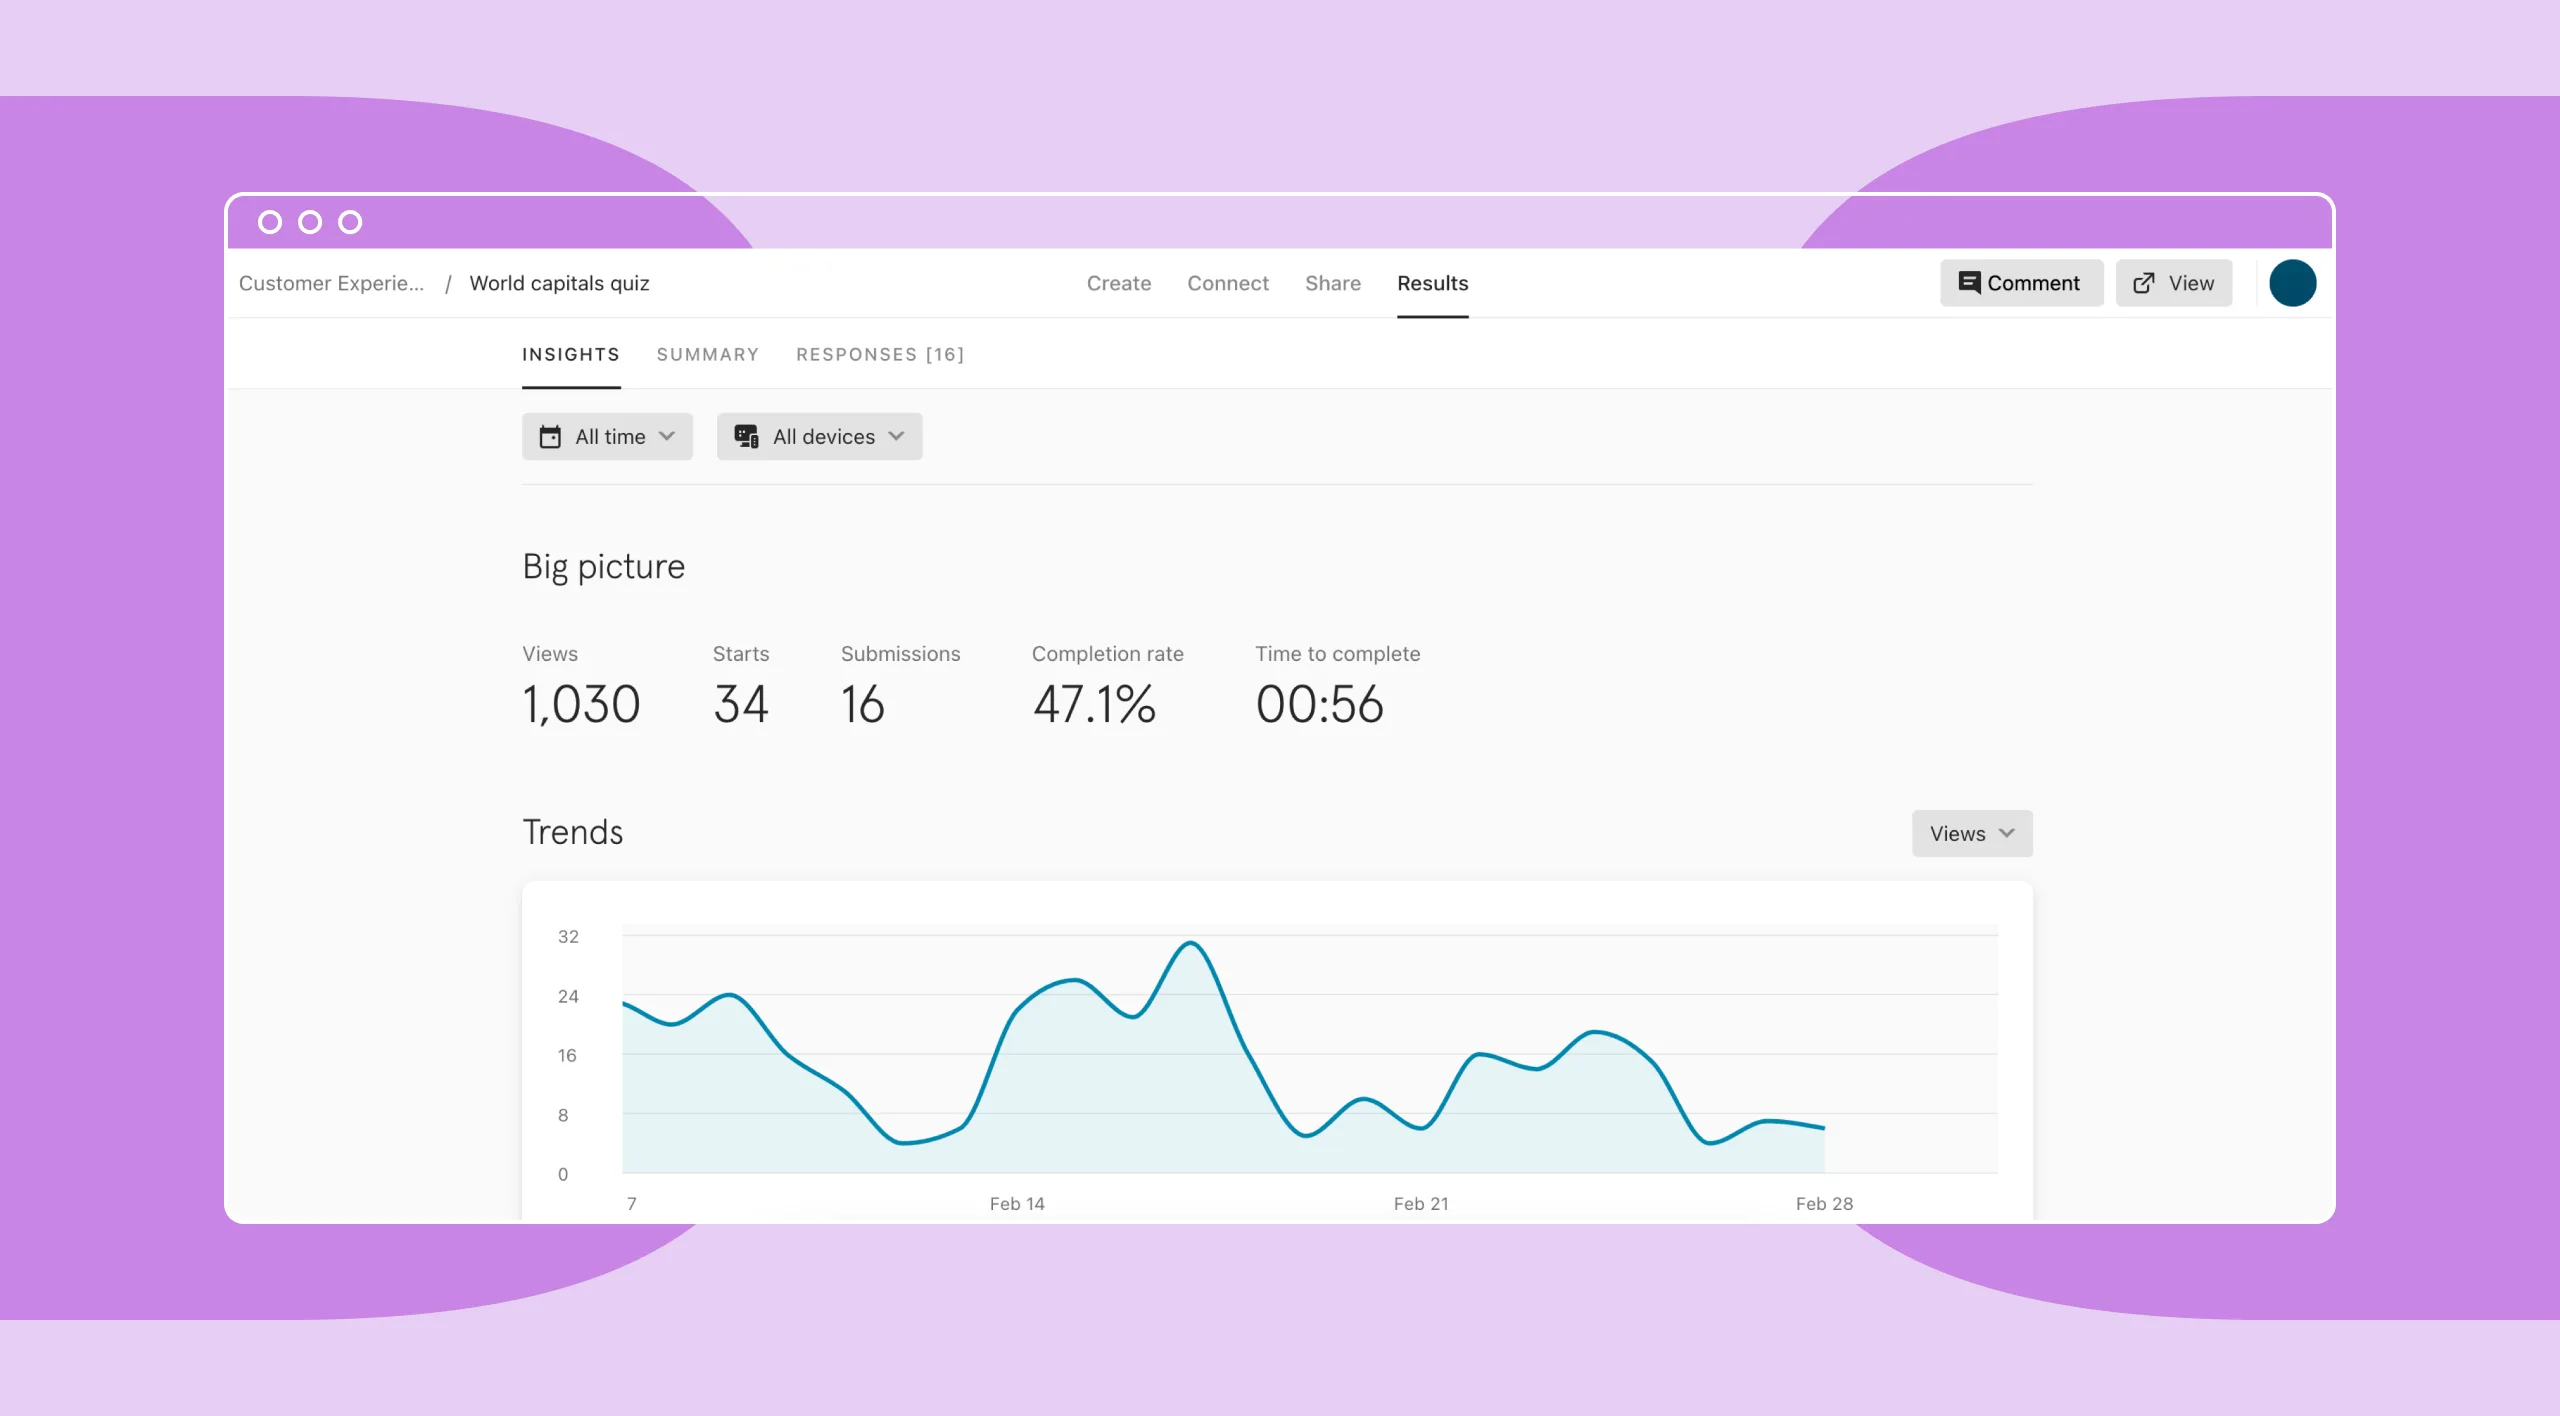Click the highest peak of the trend line
This screenshot has width=2560, height=1416.
(1191, 943)
